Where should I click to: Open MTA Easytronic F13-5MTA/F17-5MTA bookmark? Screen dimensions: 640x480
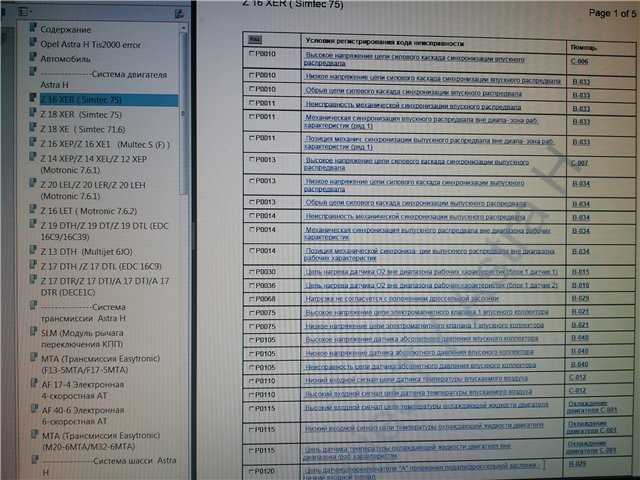(100, 364)
